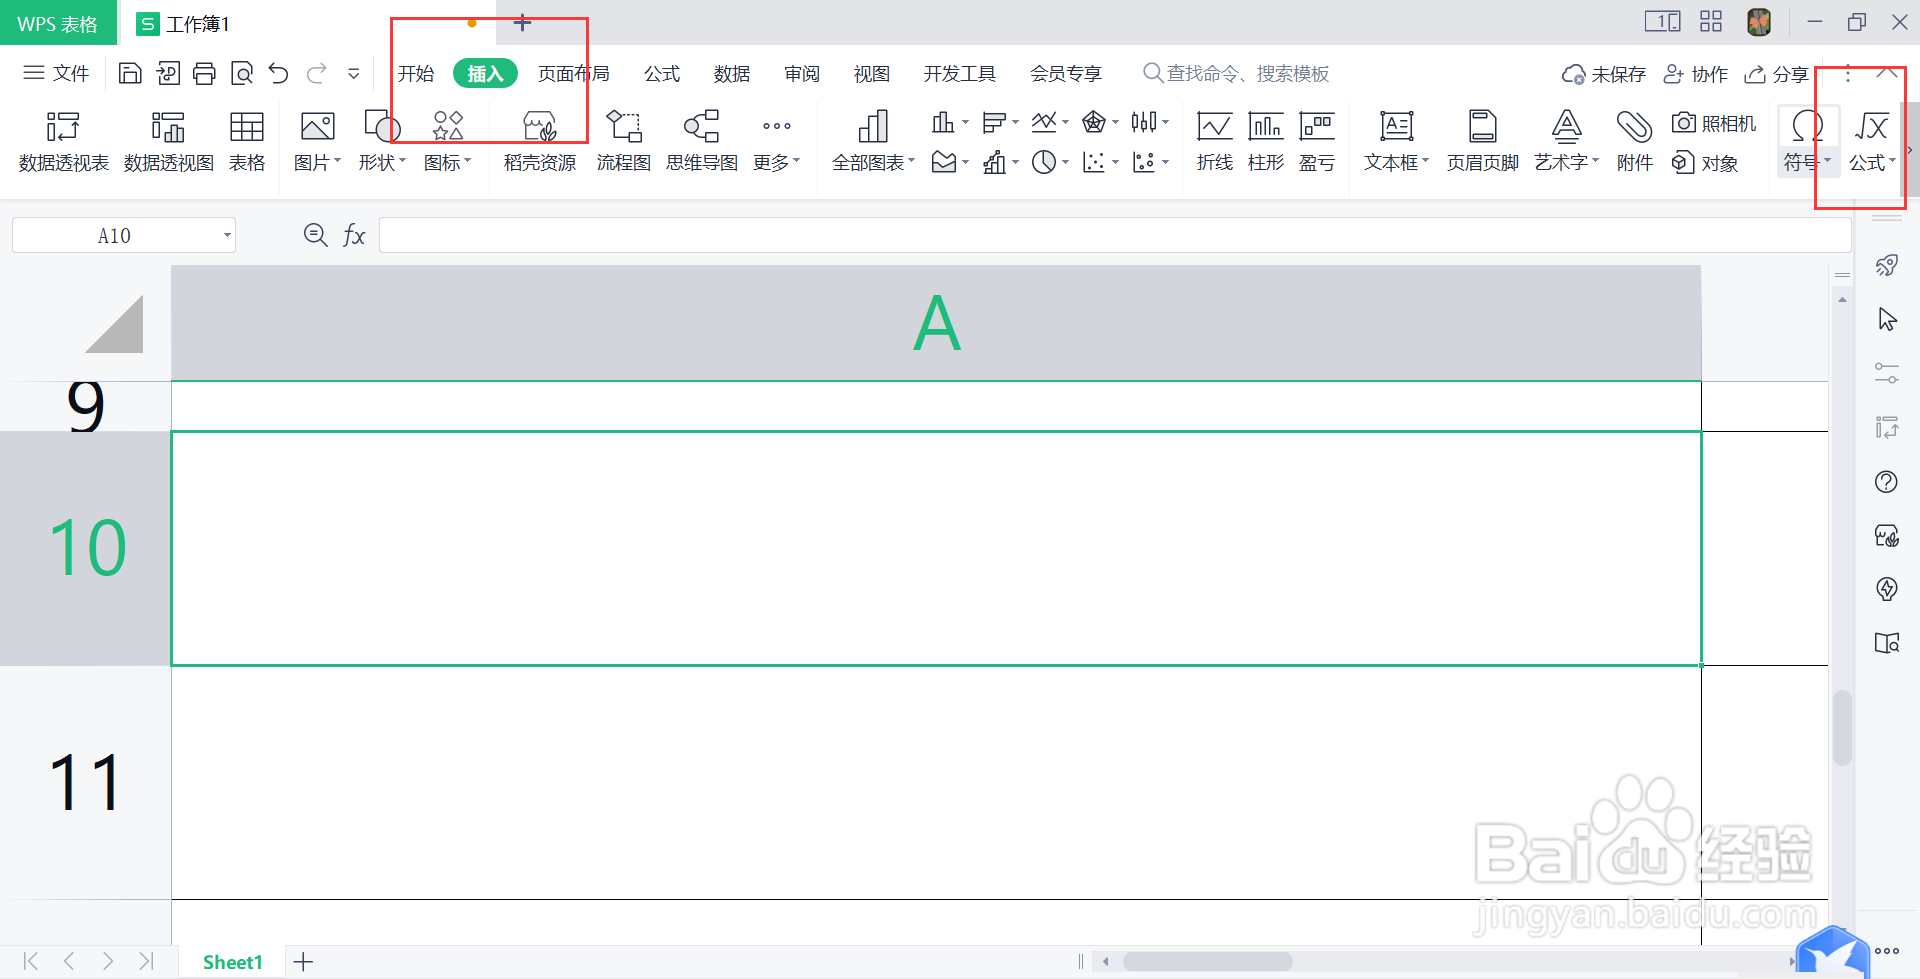The image size is (1920, 979).
Task: Switch to the 数据 tab
Action: (732, 73)
